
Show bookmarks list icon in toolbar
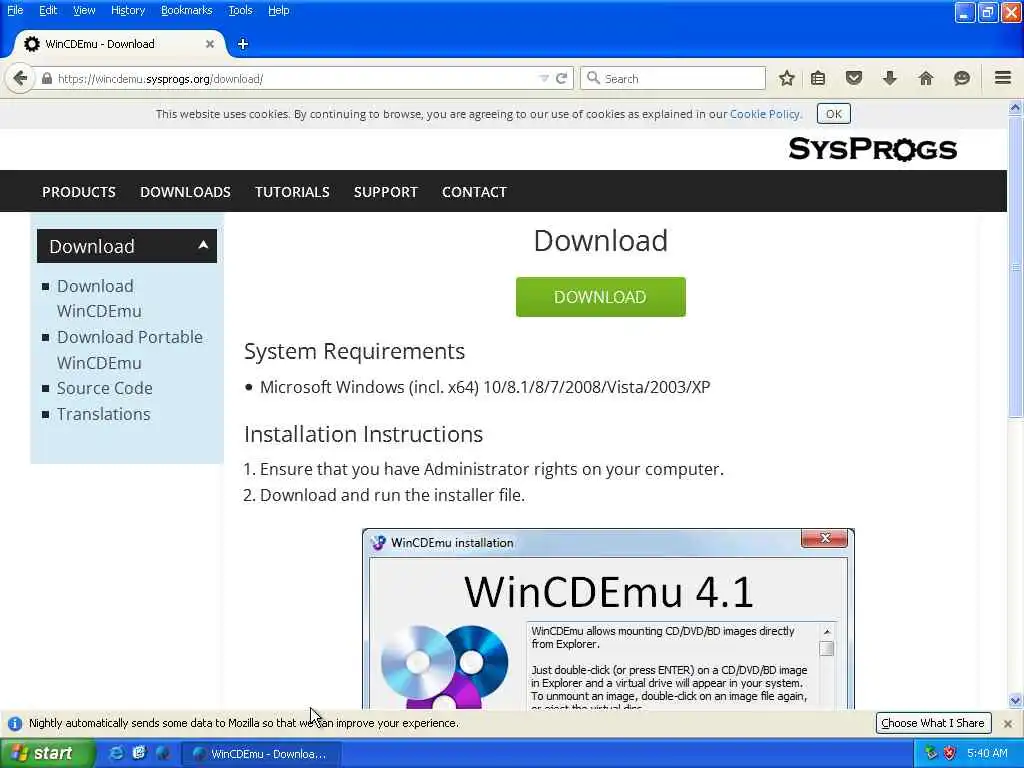coord(818,79)
